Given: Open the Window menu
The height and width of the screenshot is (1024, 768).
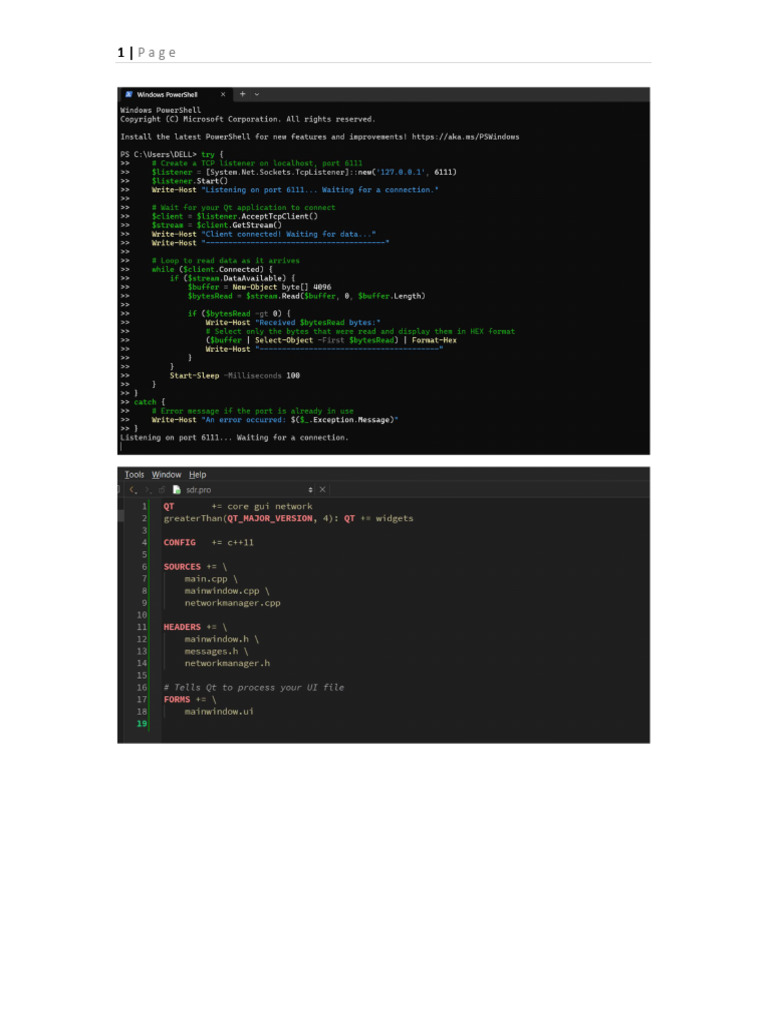Looking at the screenshot, I should coord(166,475).
